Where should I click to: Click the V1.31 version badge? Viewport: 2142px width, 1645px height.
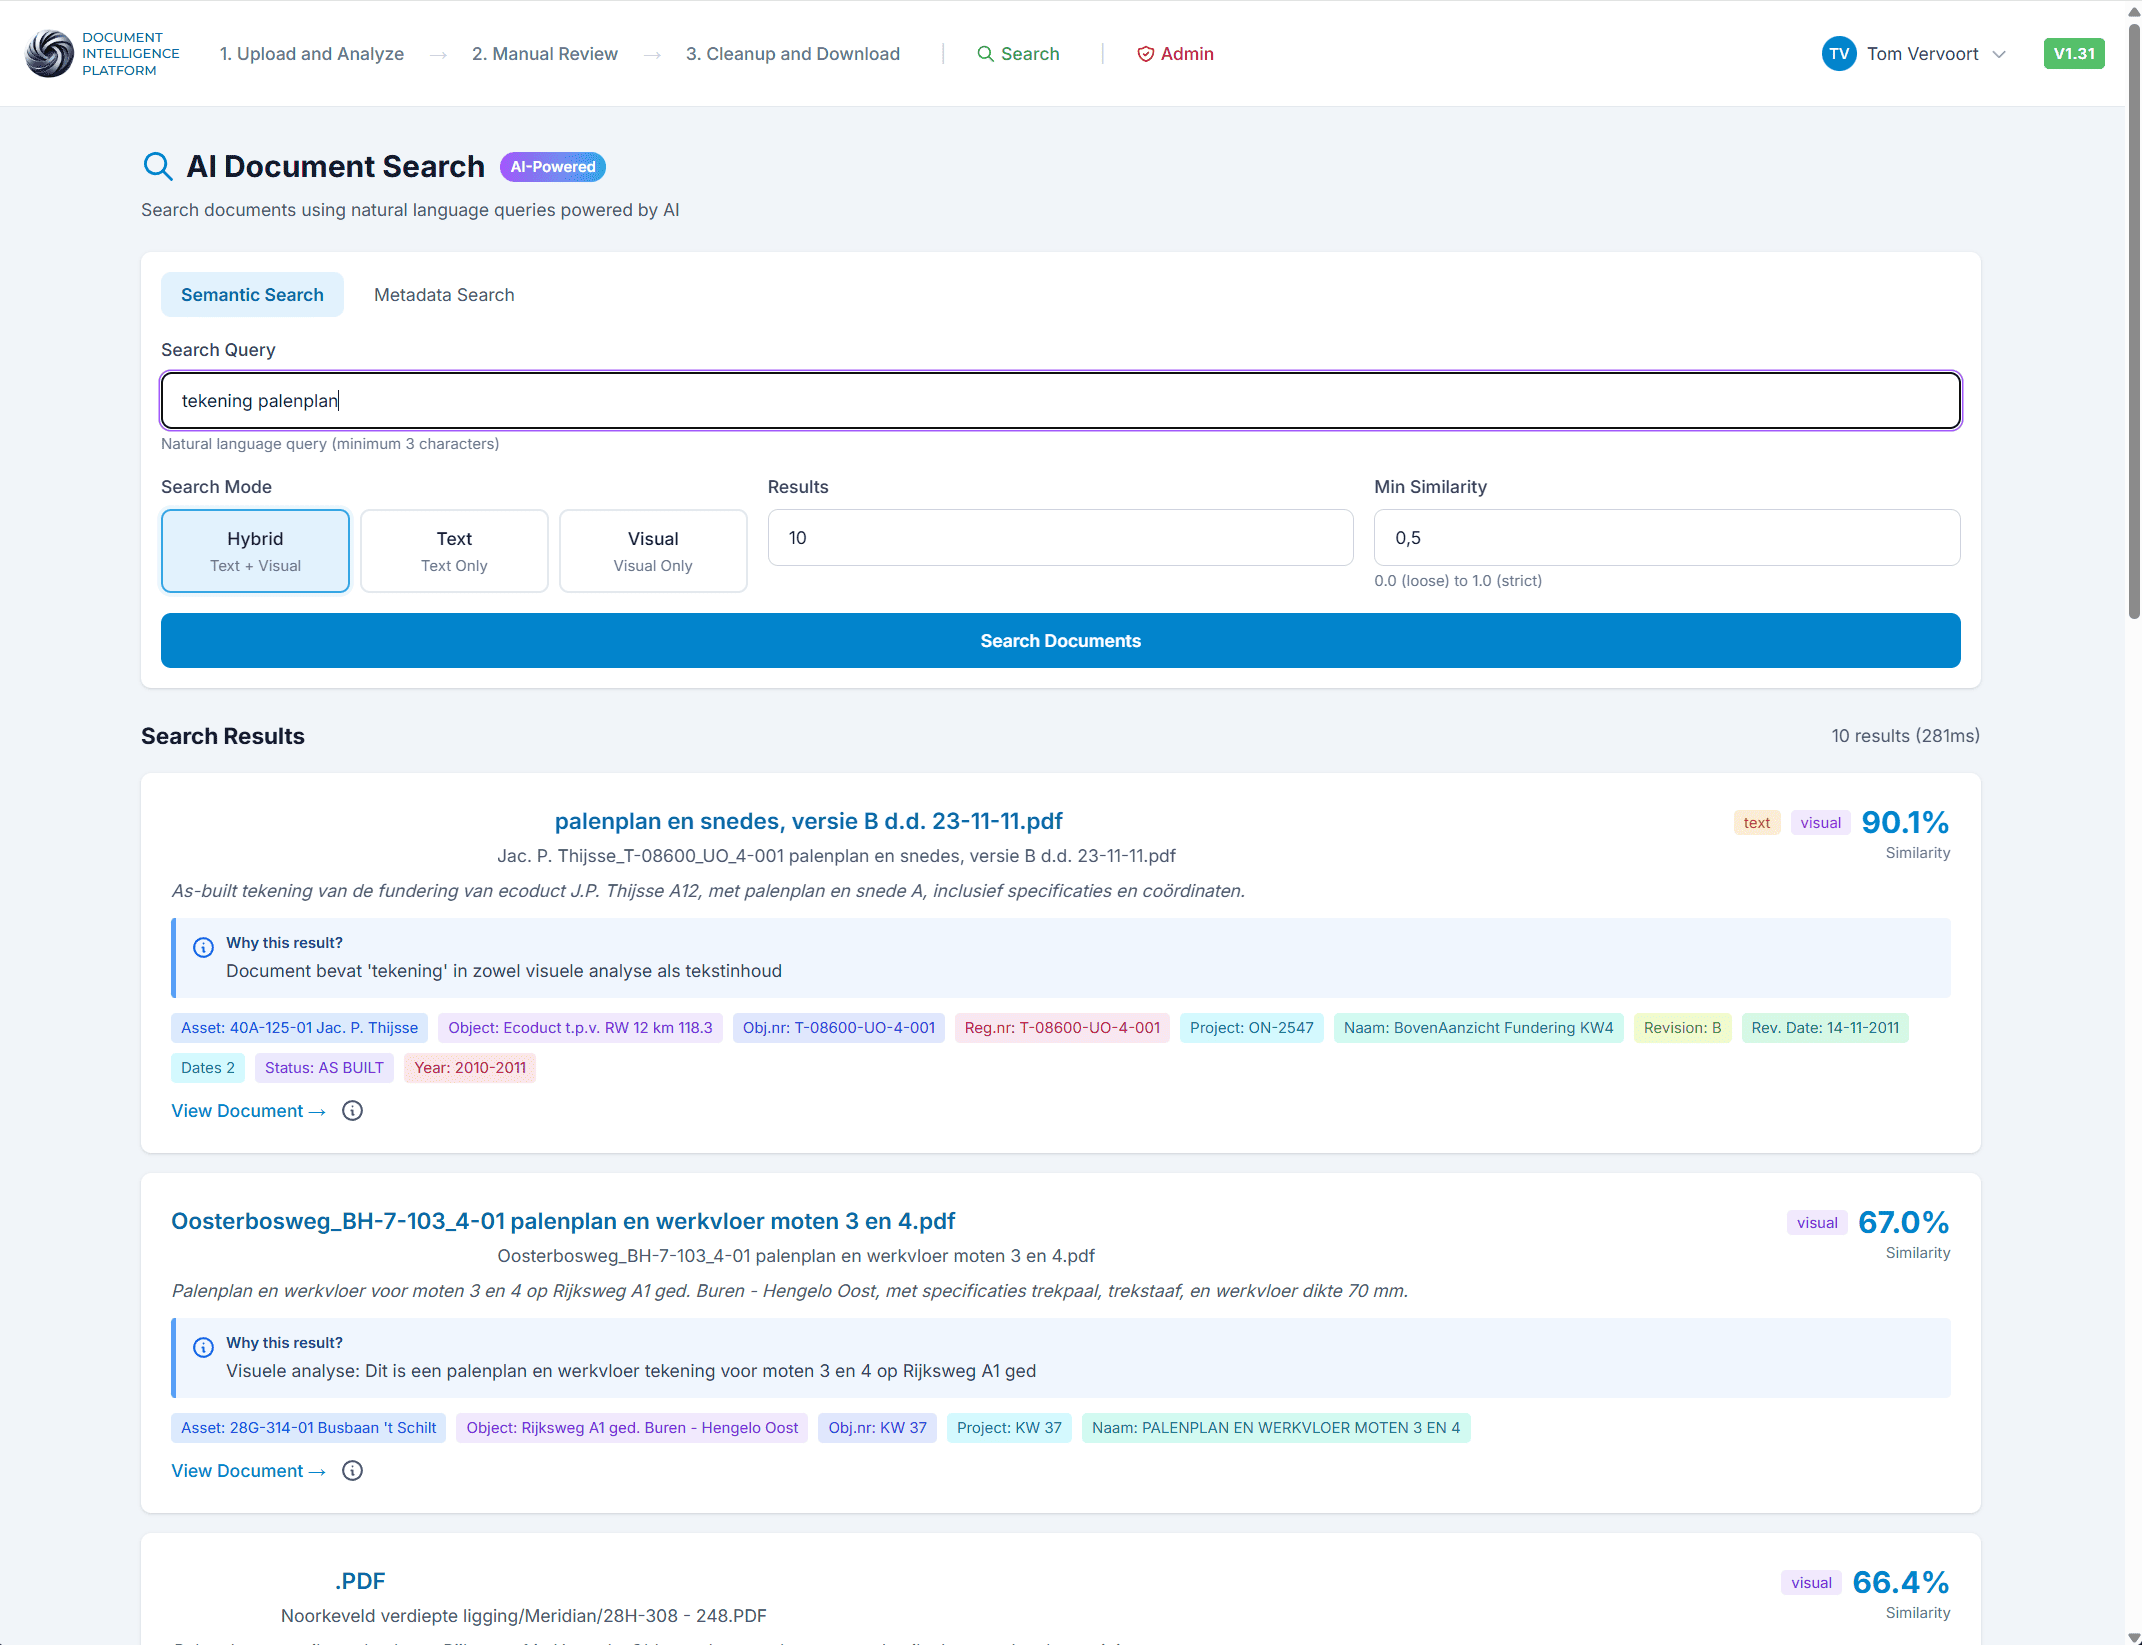(2074, 53)
